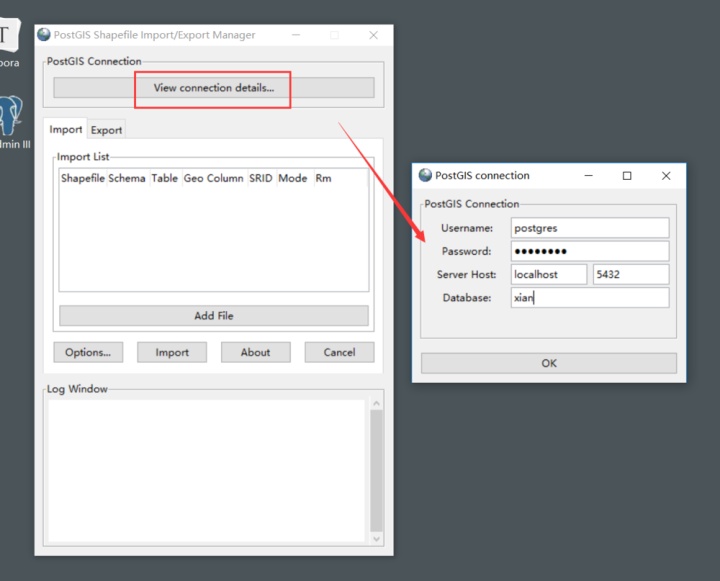Click the Shapefile column header
Screen dimensions: 720x581
(x=83, y=178)
